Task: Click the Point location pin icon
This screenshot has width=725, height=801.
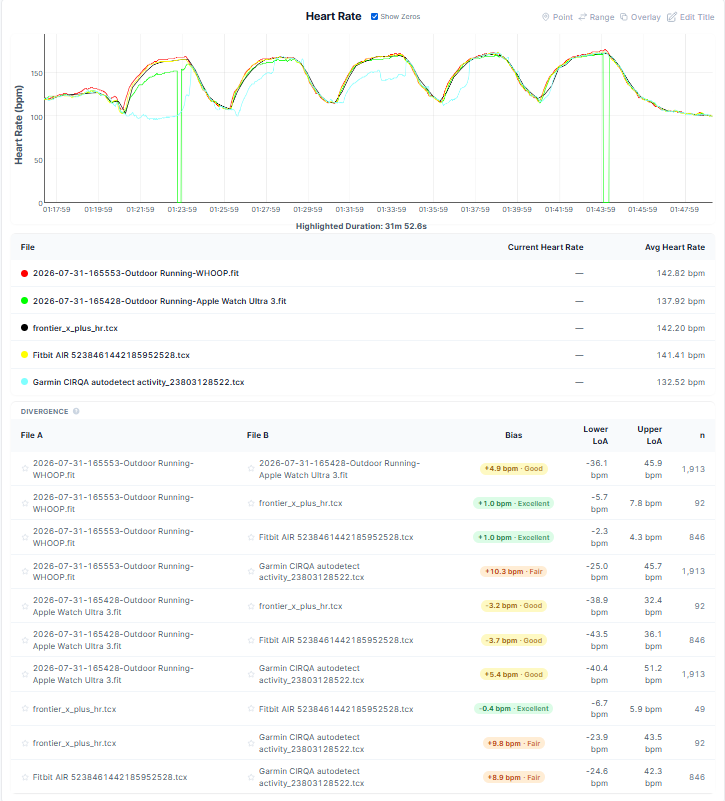Action: click(546, 17)
